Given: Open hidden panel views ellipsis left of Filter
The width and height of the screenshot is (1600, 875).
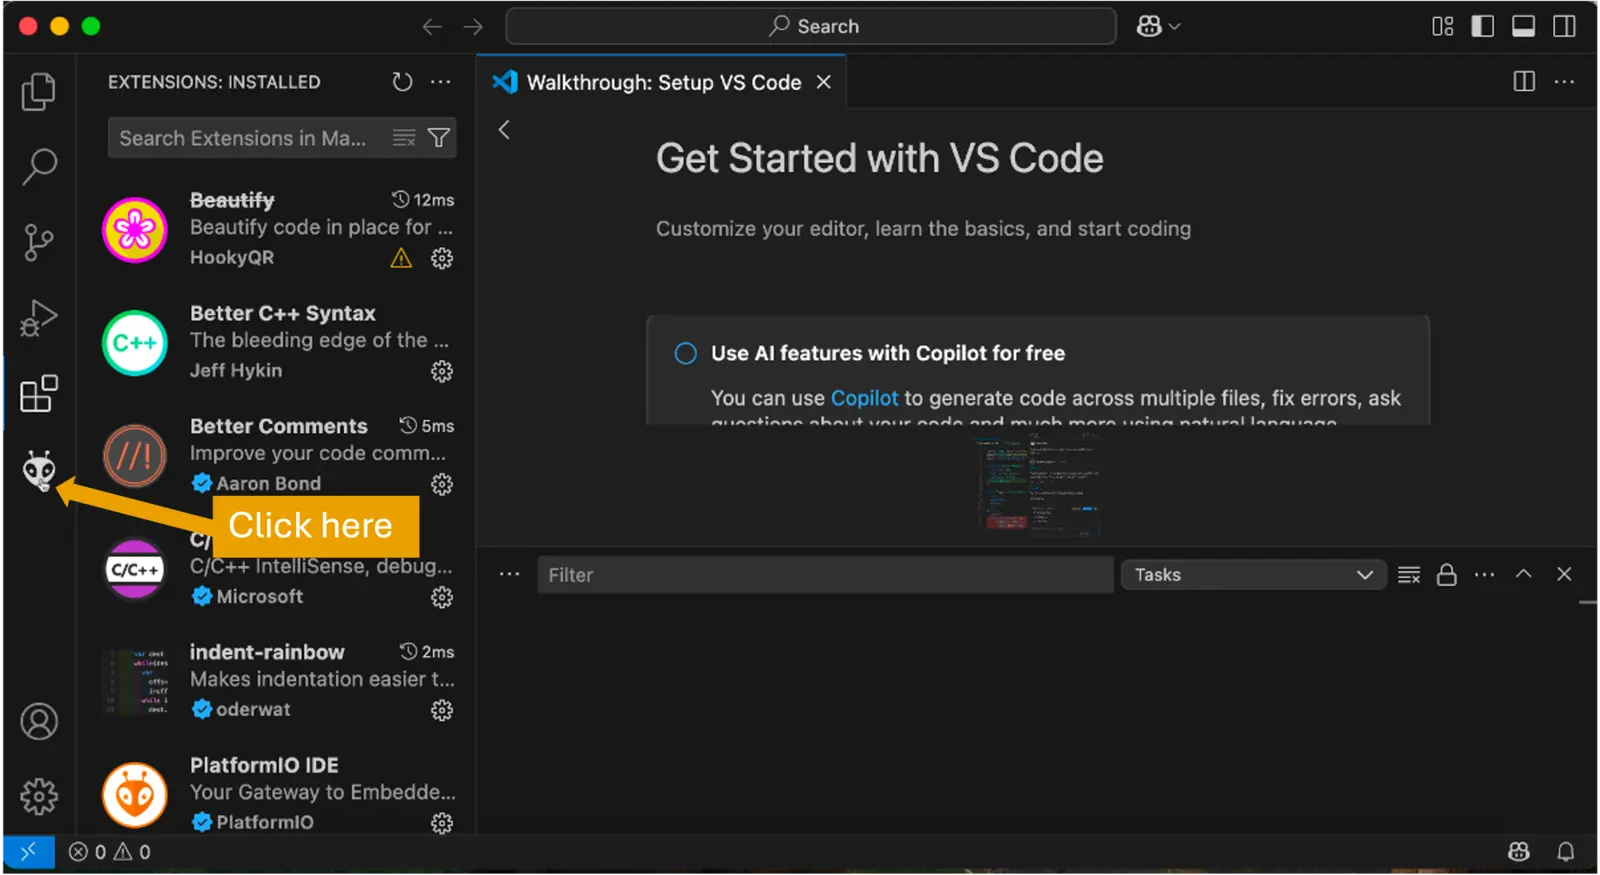Looking at the screenshot, I should click(x=510, y=575).
